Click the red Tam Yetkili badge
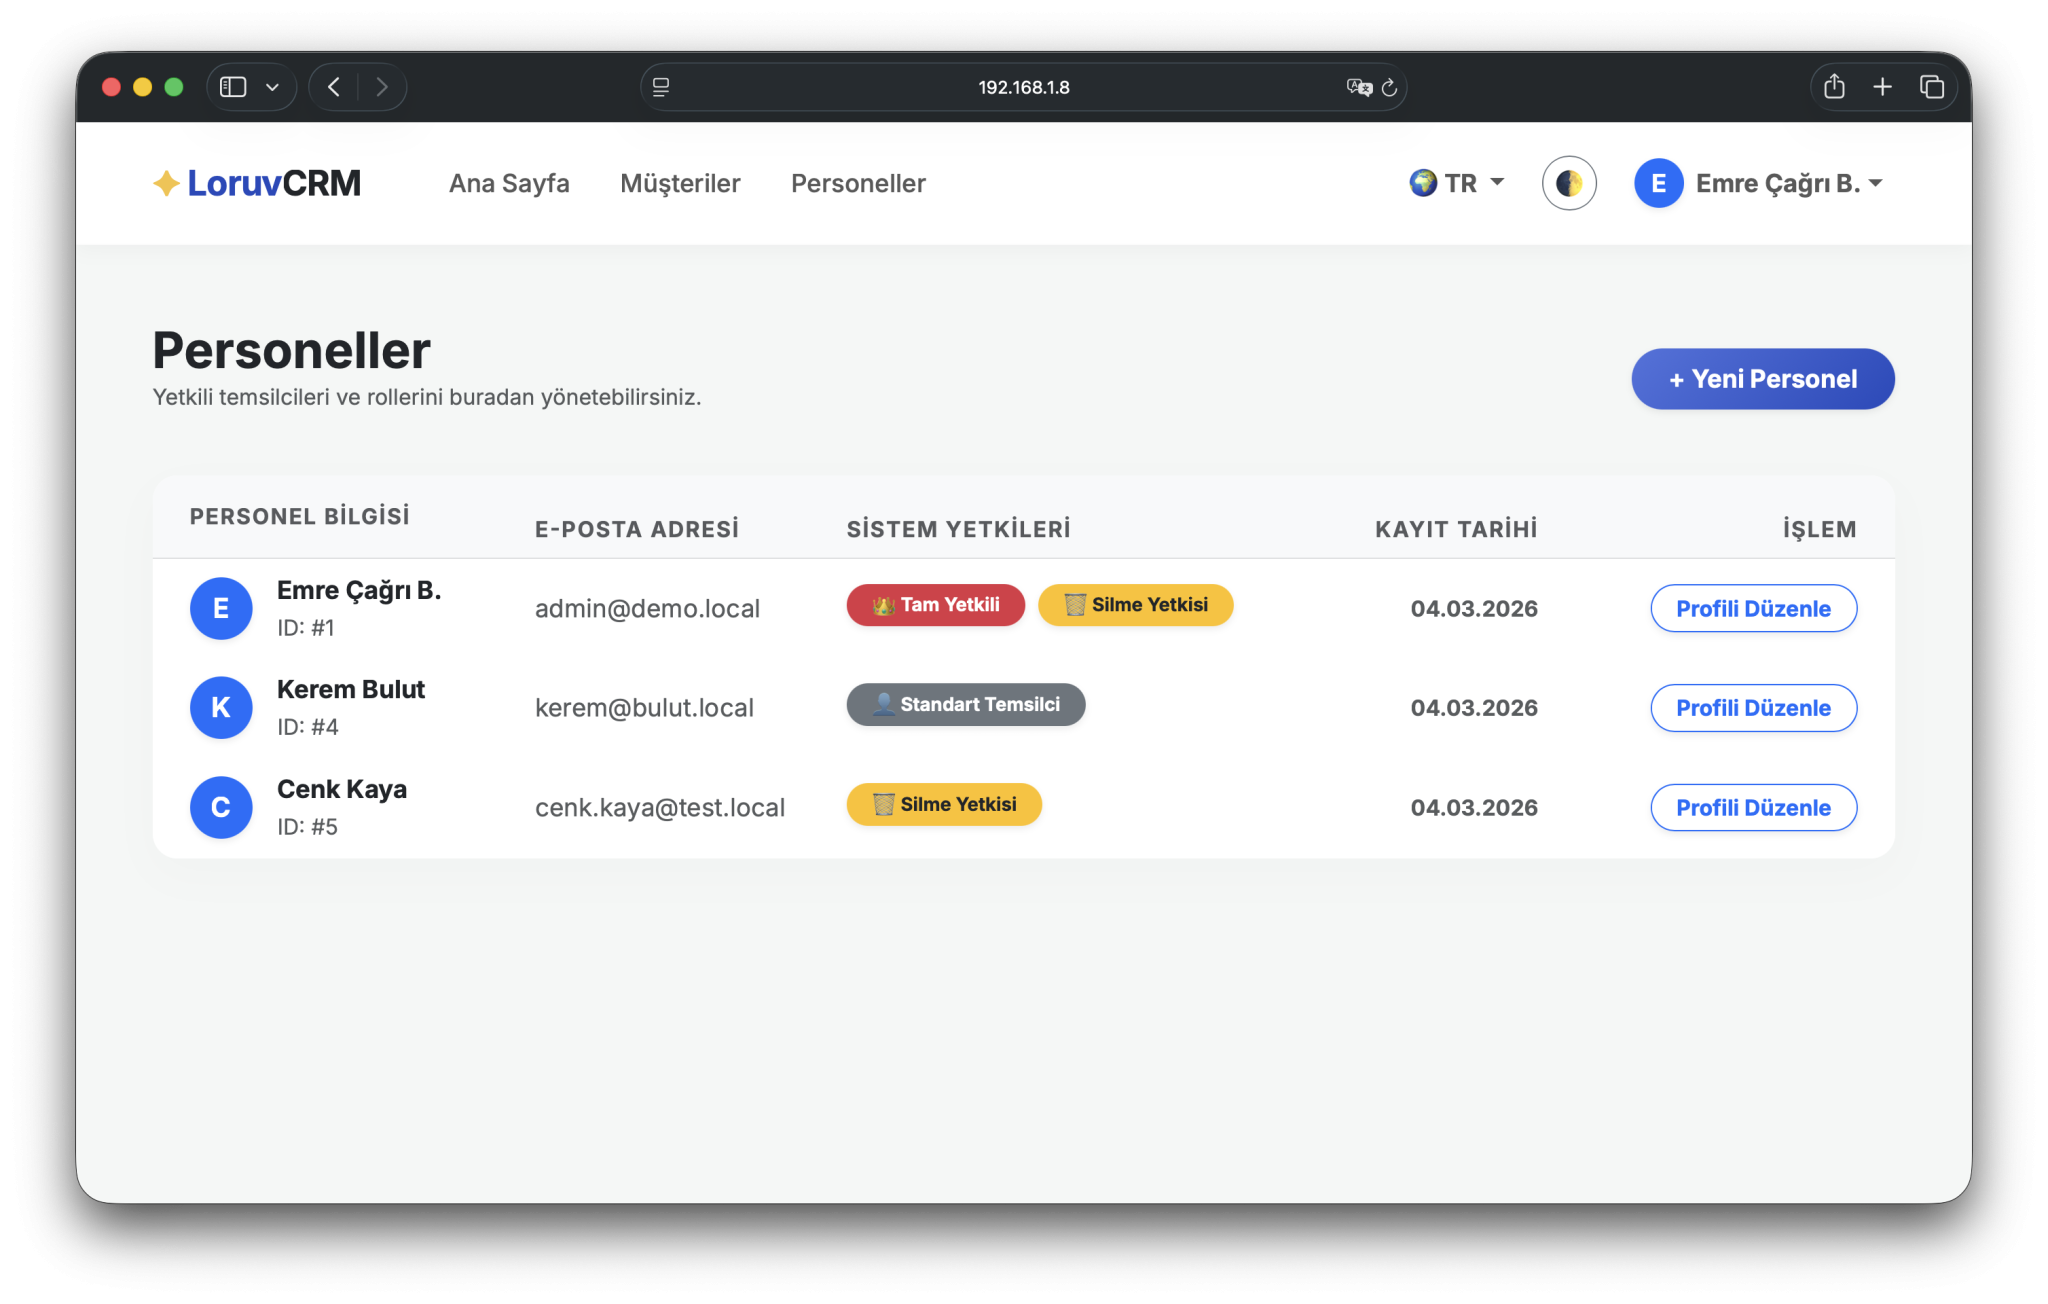Viewport: 2048px width, 1304px height. click(935, 605)
